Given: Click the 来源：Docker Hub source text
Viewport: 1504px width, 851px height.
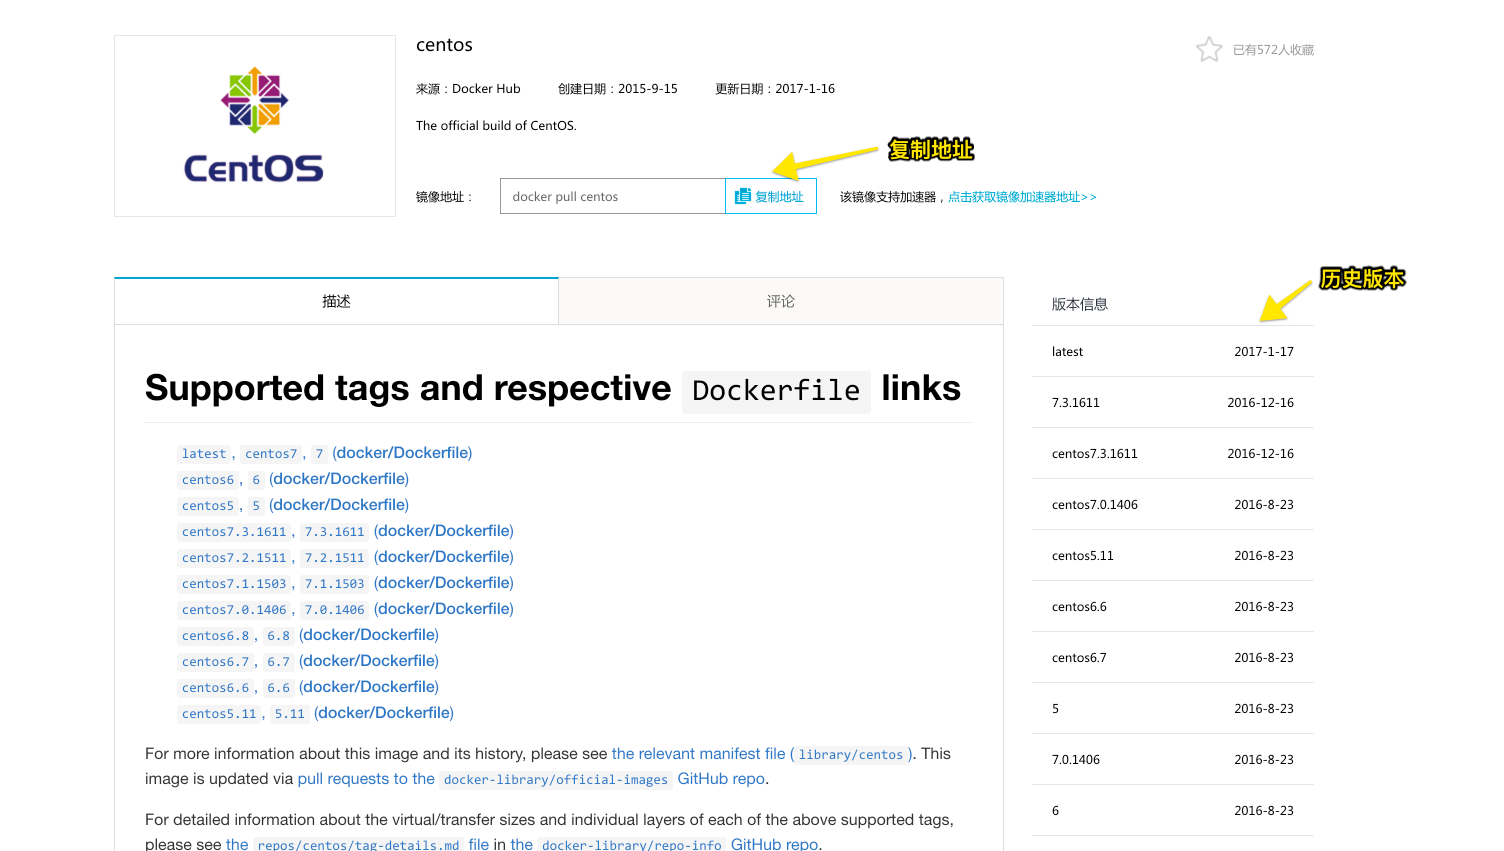Looking at the screenshot, I should point(468,89).
